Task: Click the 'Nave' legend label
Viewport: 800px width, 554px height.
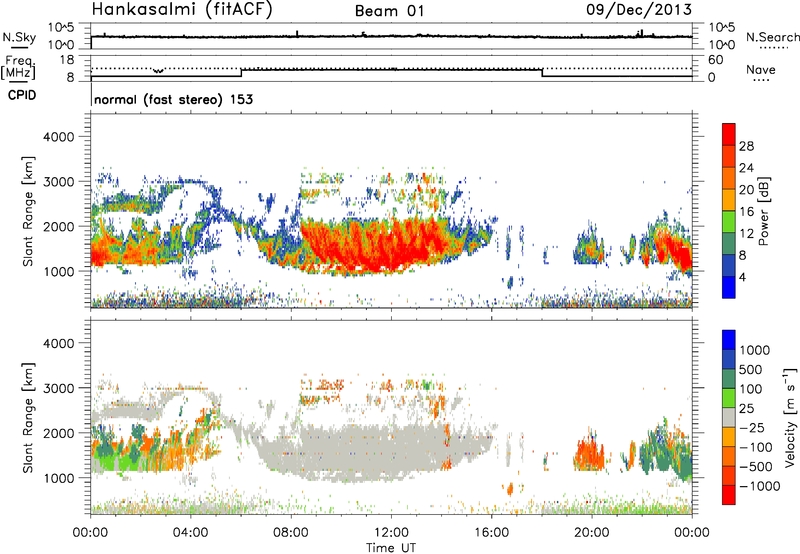Action: tap(761, 69)
